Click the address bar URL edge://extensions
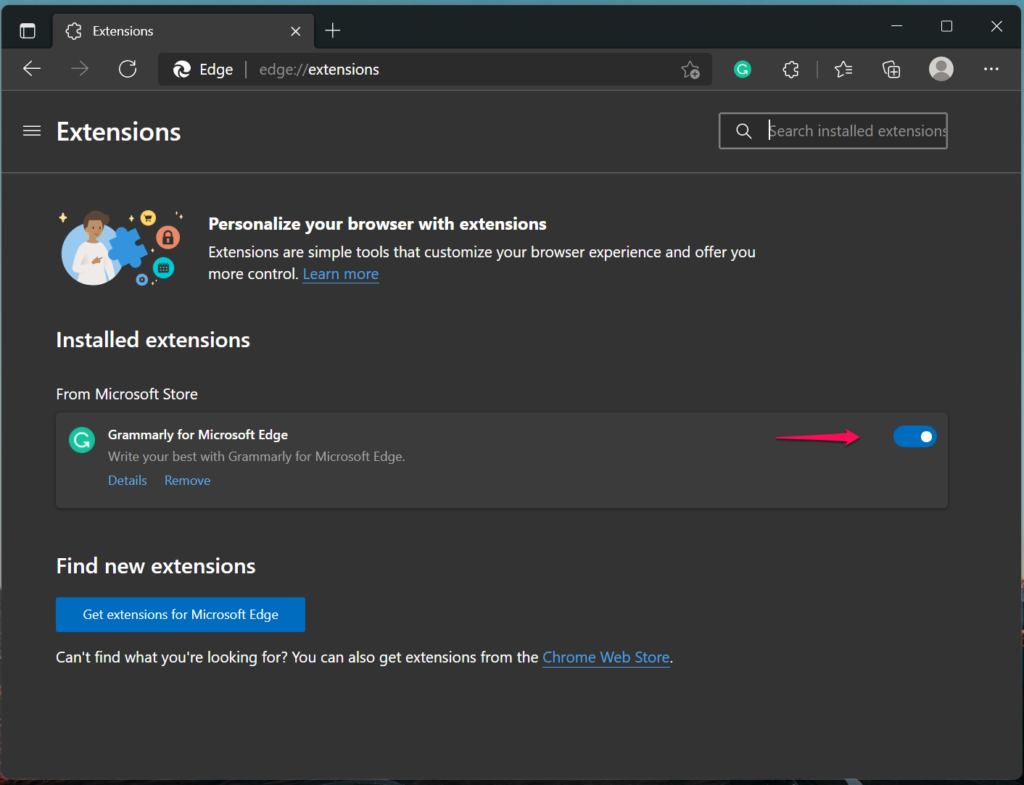The image size is (1024, 785). 319,69
